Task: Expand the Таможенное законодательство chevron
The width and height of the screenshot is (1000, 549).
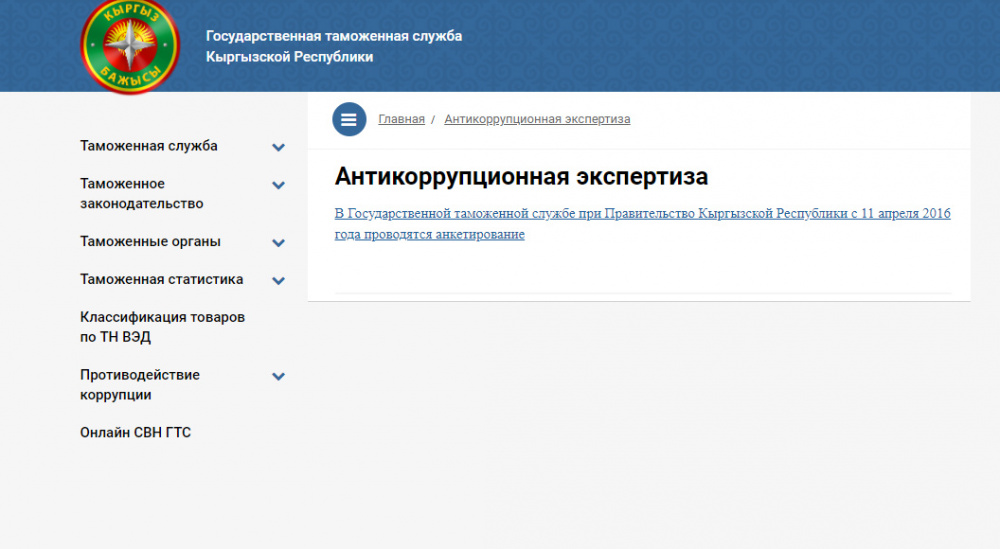Action: [x=279, y=185]
